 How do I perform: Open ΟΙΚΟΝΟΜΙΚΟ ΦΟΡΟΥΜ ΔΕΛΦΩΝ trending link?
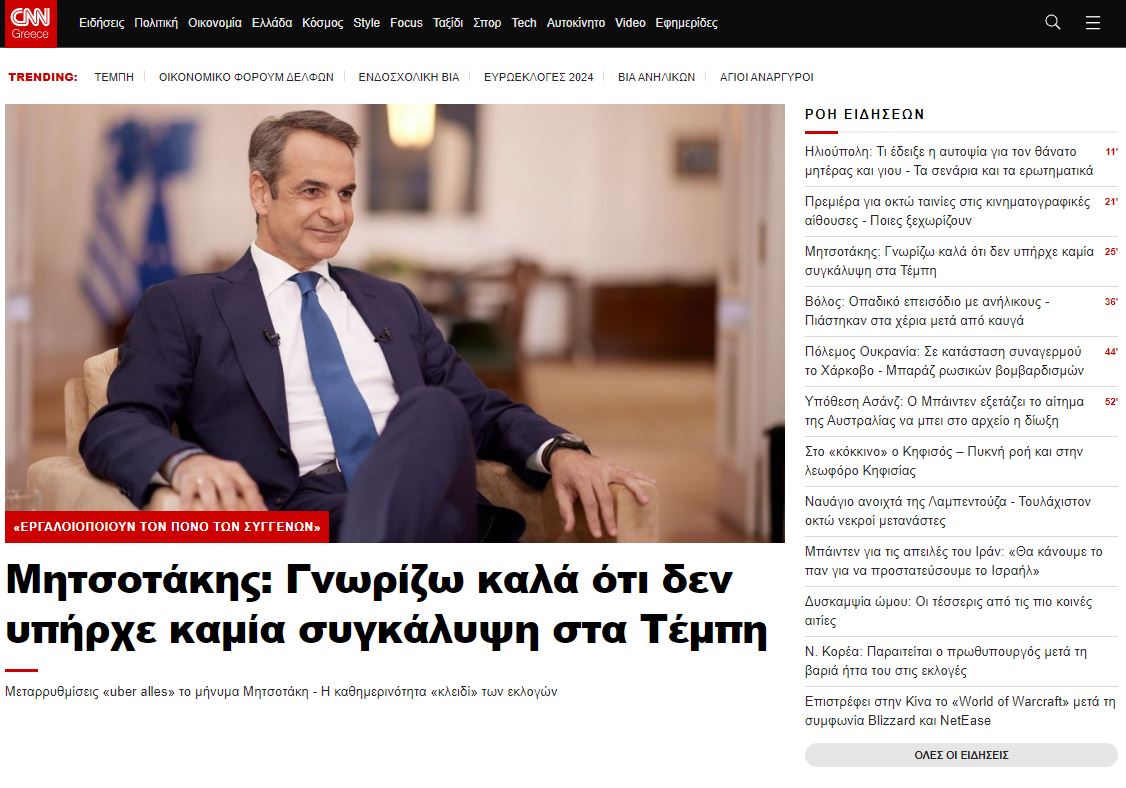point(246,77)
